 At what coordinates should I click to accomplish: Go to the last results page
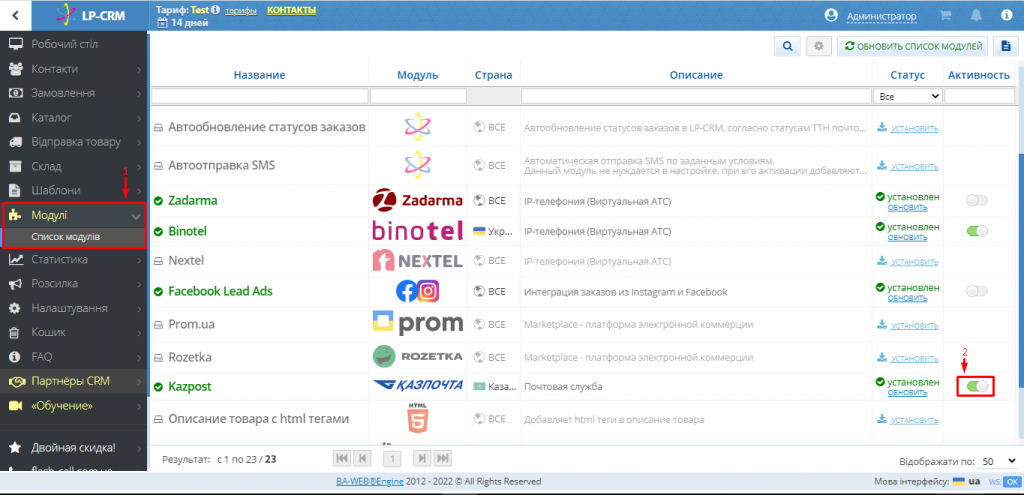(x=443, y=459)
